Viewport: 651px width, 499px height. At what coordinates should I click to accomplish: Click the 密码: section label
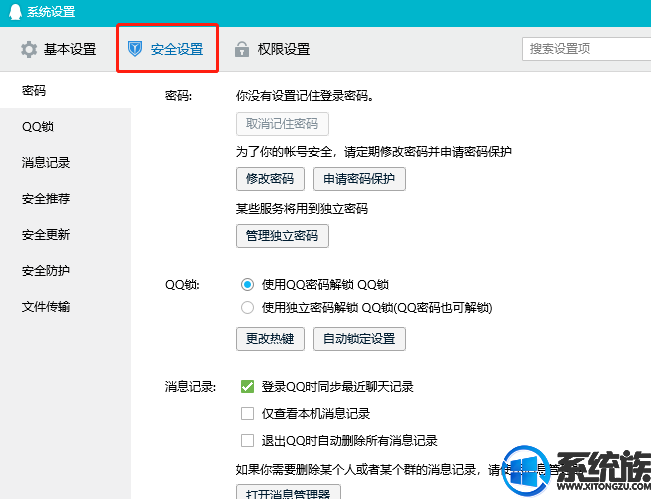click(x=179, y=96)
